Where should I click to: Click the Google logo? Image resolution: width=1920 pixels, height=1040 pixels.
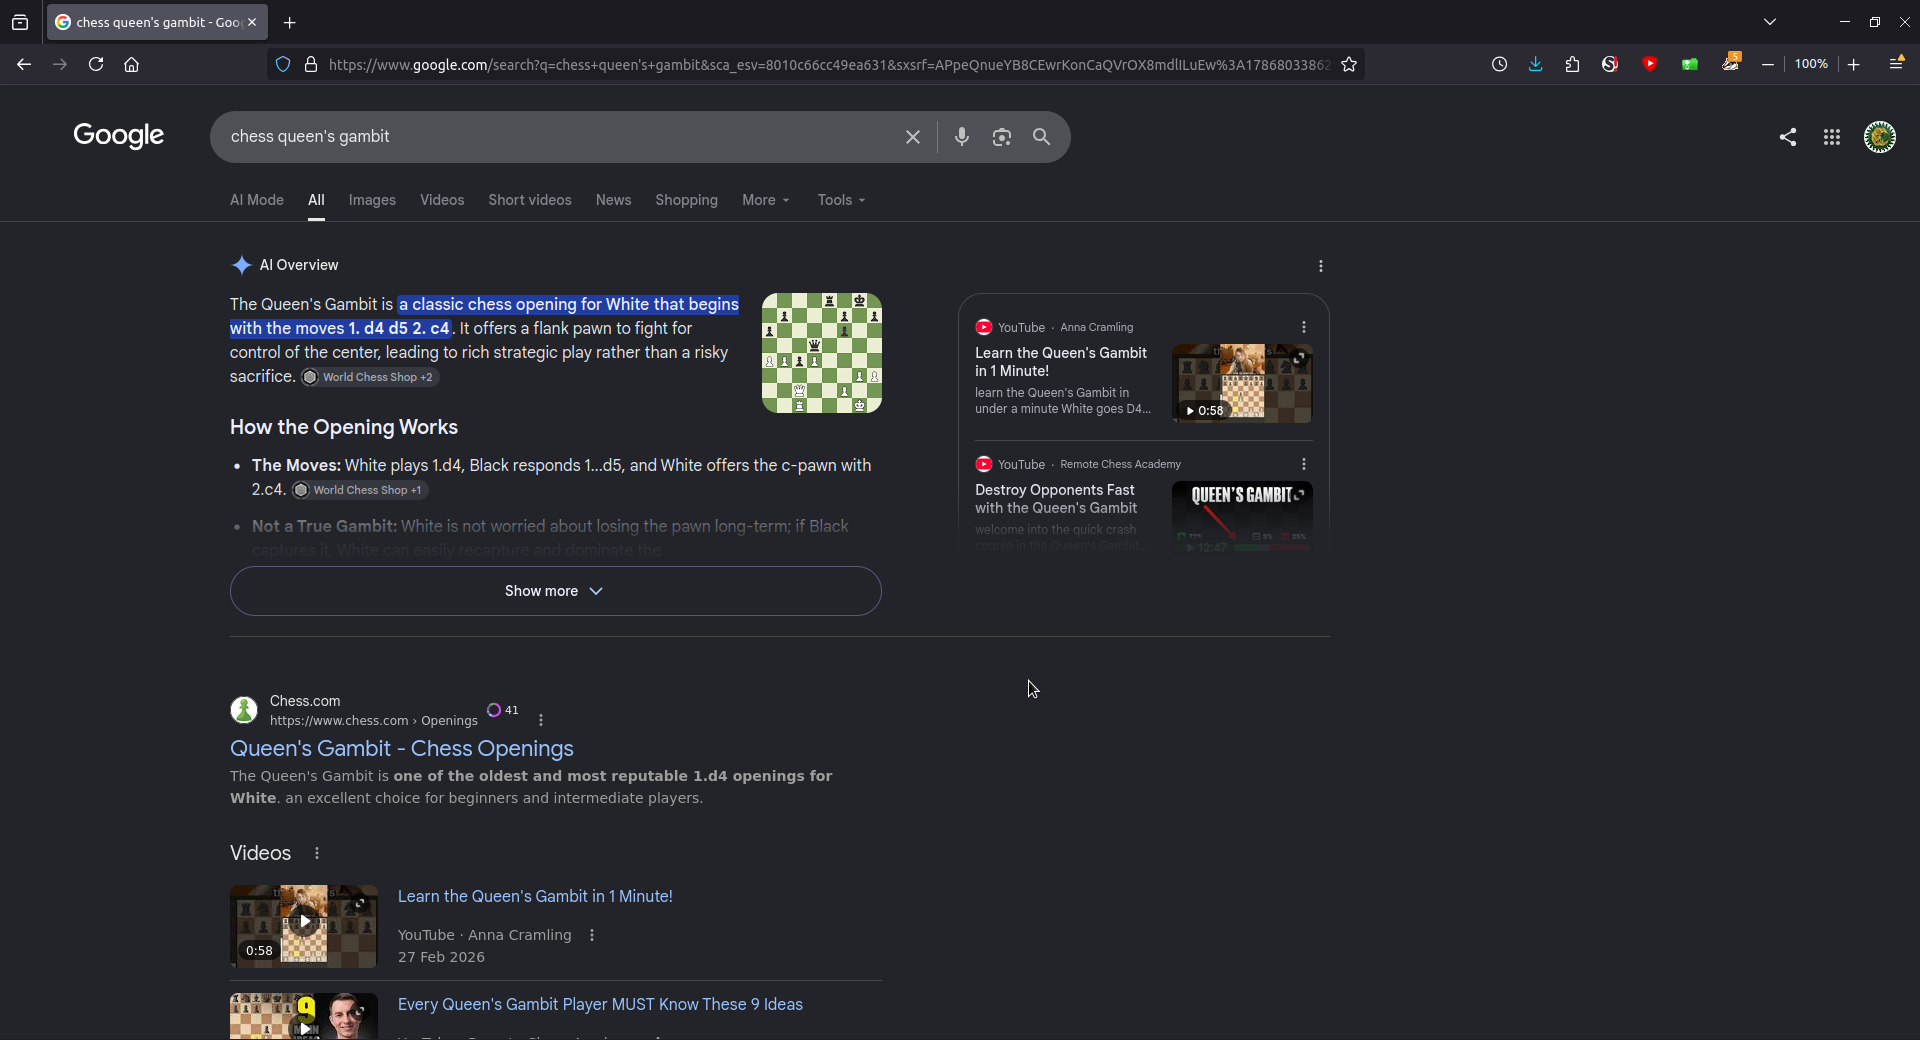point(118,136)
